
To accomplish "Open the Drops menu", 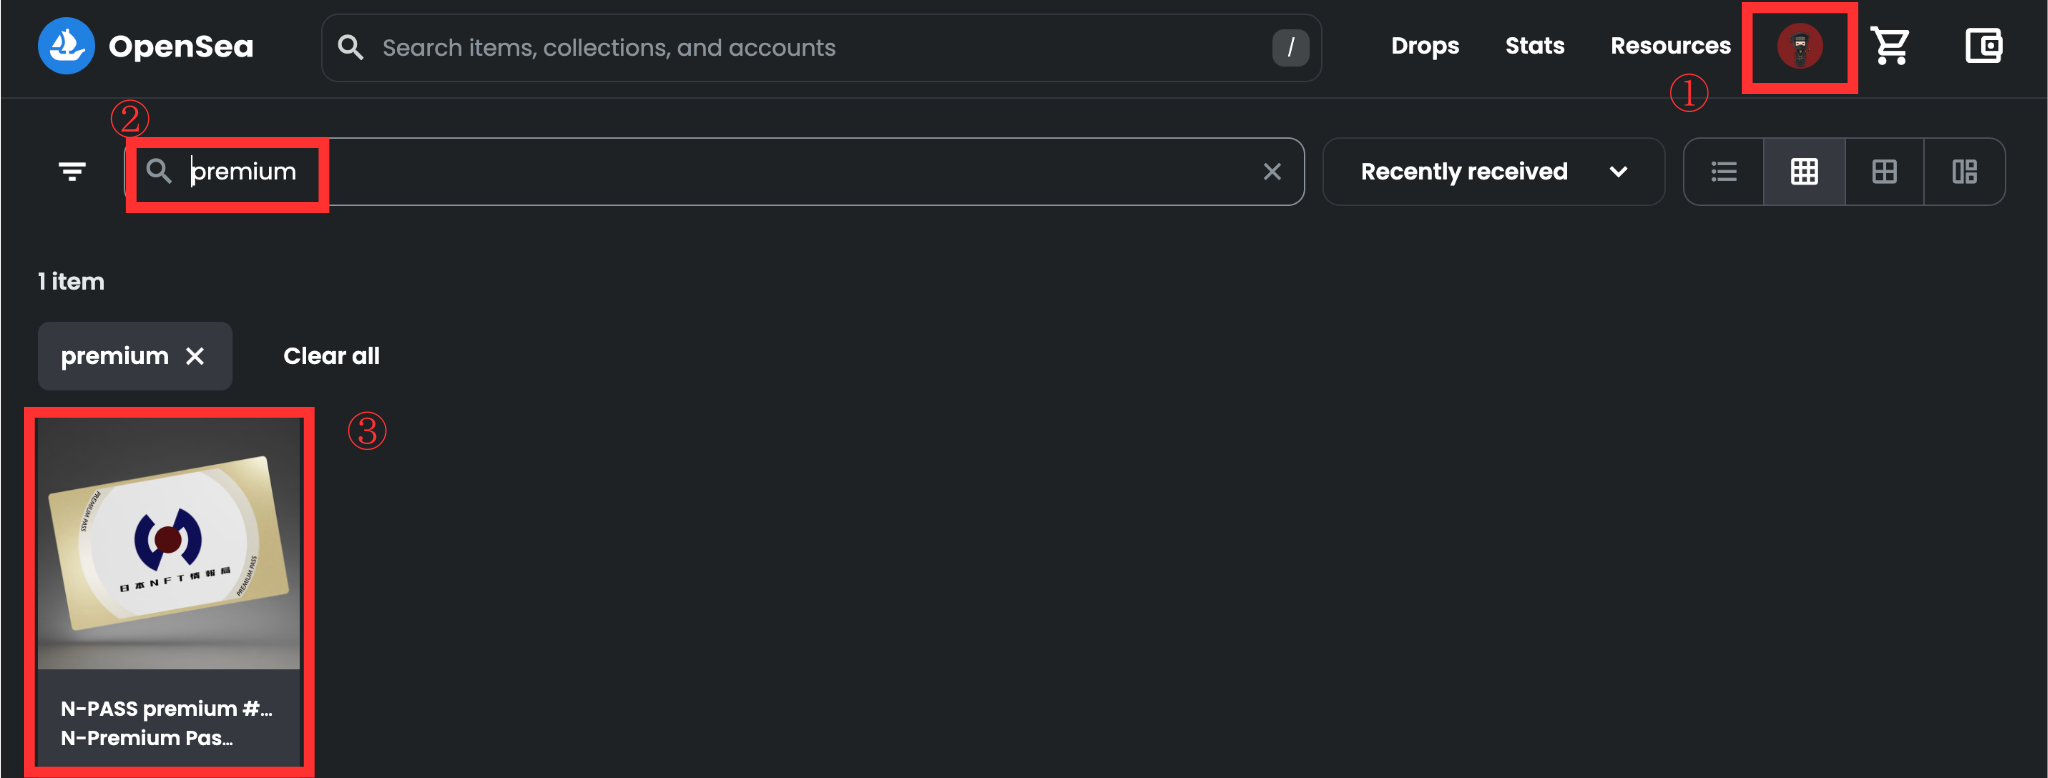I will (1425, 46).
